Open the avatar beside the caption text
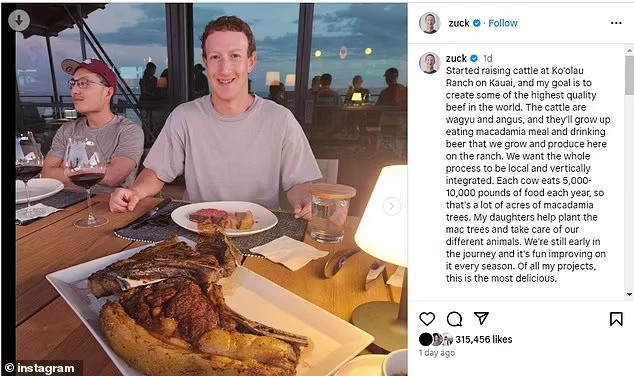Image resolution: width=634 pixels, height=376 pixels. (x=429, y=63)
